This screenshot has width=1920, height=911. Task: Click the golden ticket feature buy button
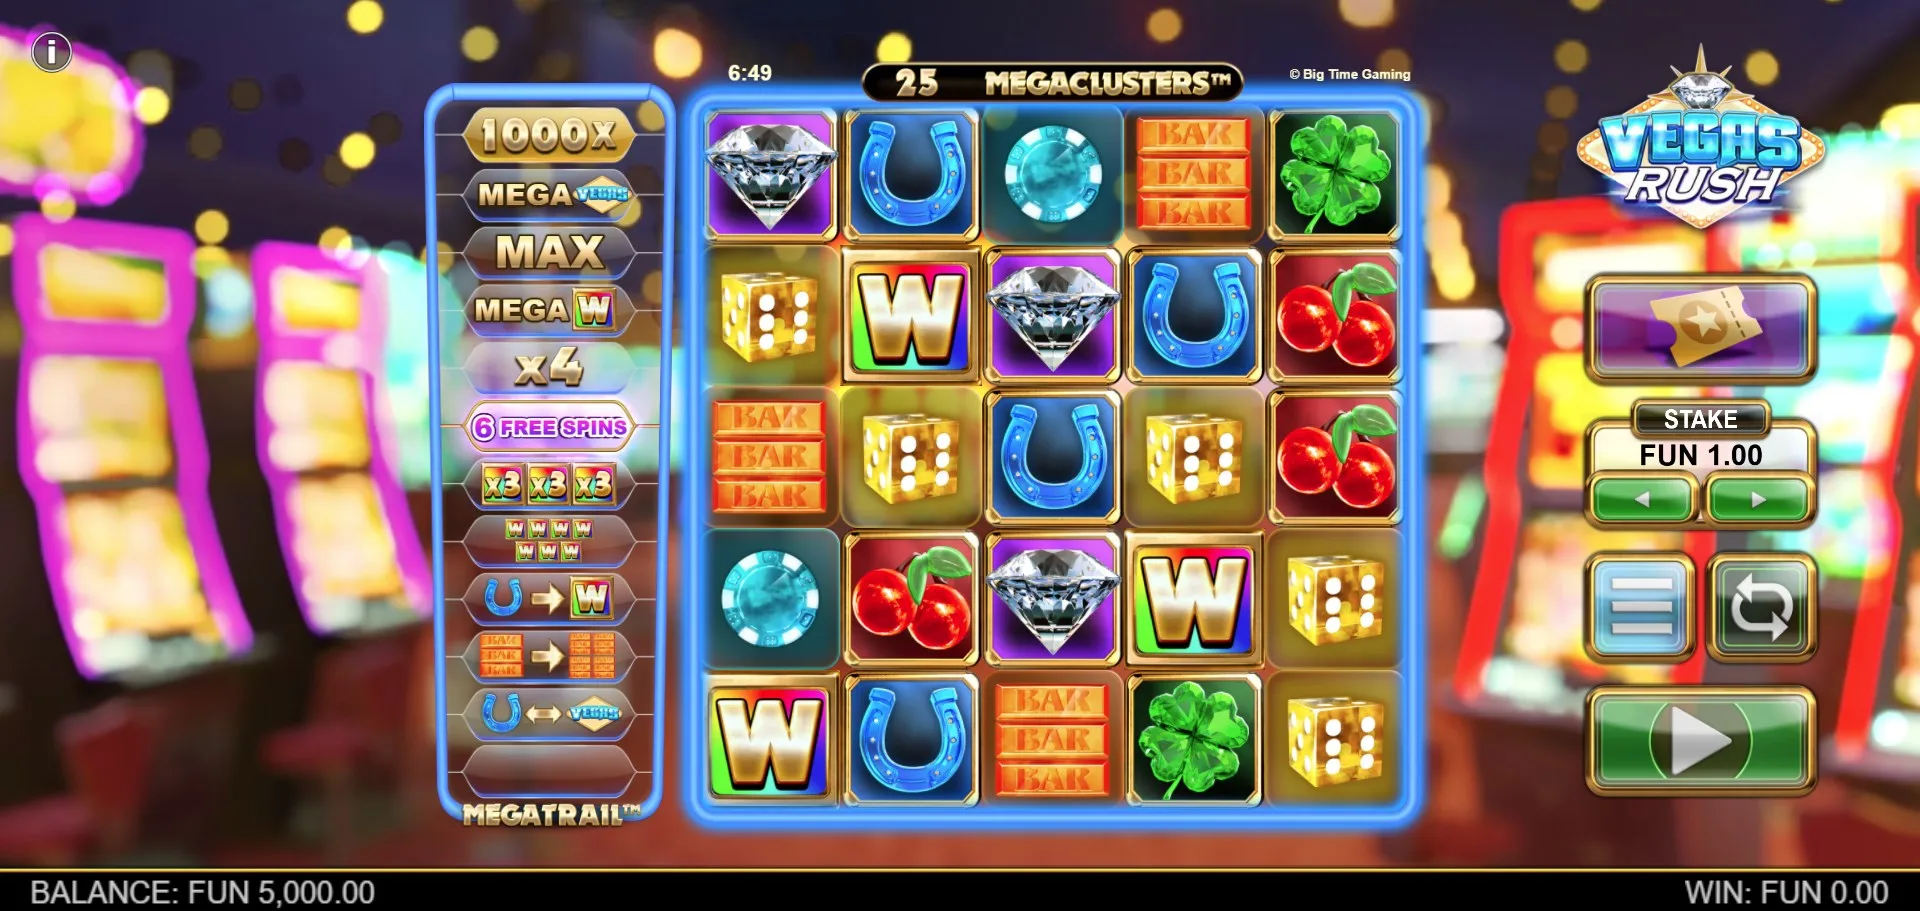pyautogui.click(x=1700, y=328)
